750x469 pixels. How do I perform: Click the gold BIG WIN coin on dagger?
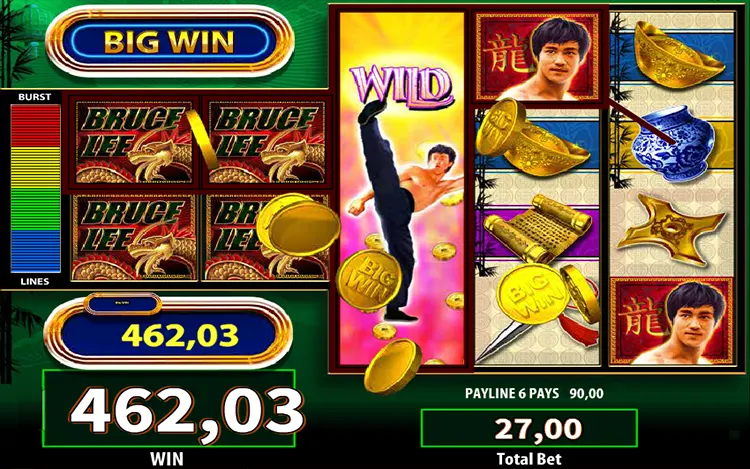click(x=531, y=295)
